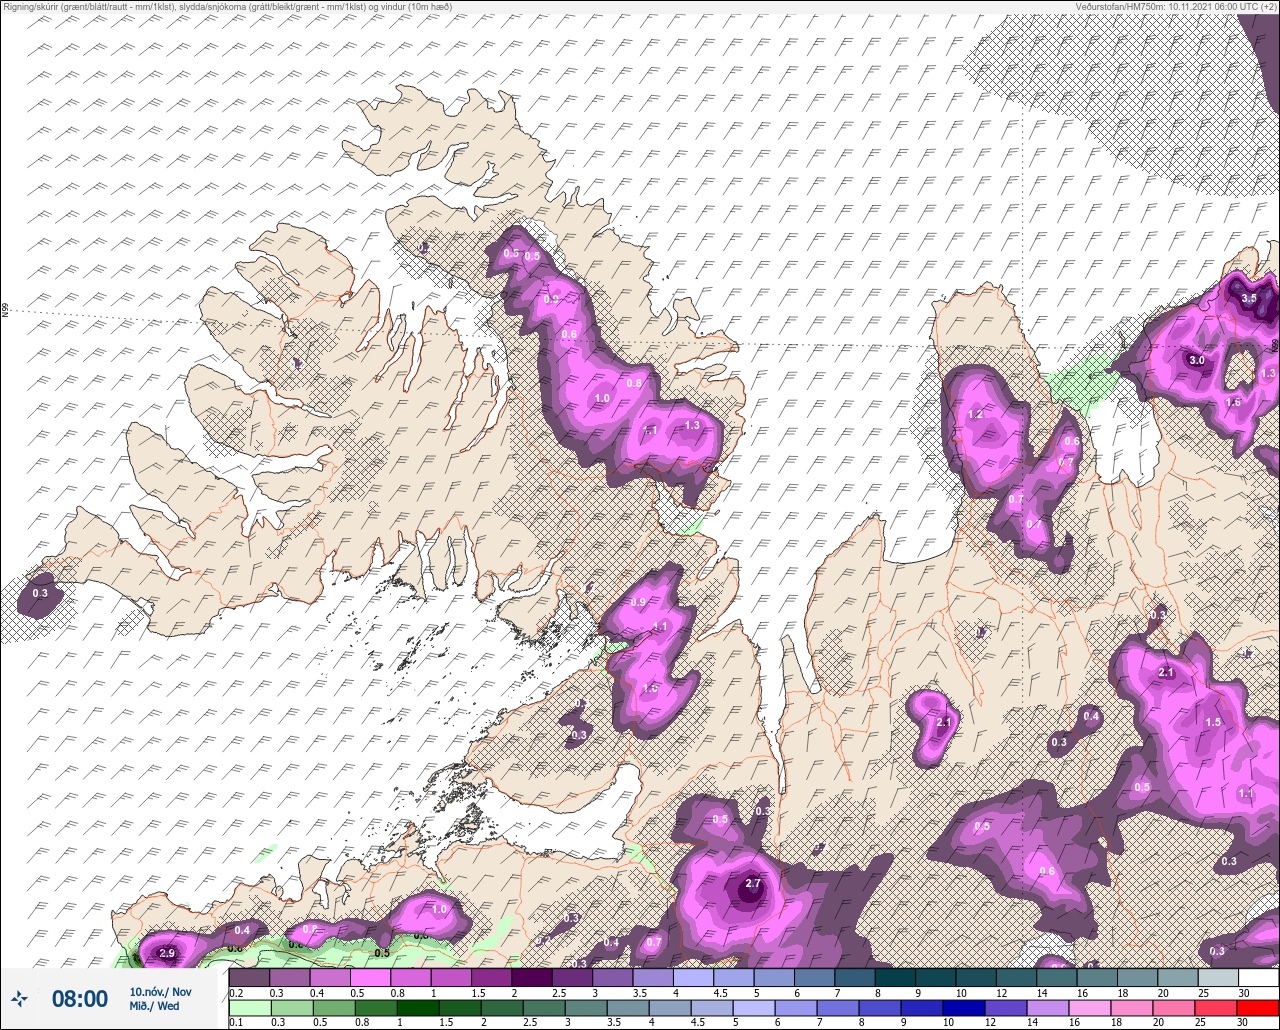
Task: Pick the light pink swatch at 16 in lower legend
Action: coord(1089,1006)
